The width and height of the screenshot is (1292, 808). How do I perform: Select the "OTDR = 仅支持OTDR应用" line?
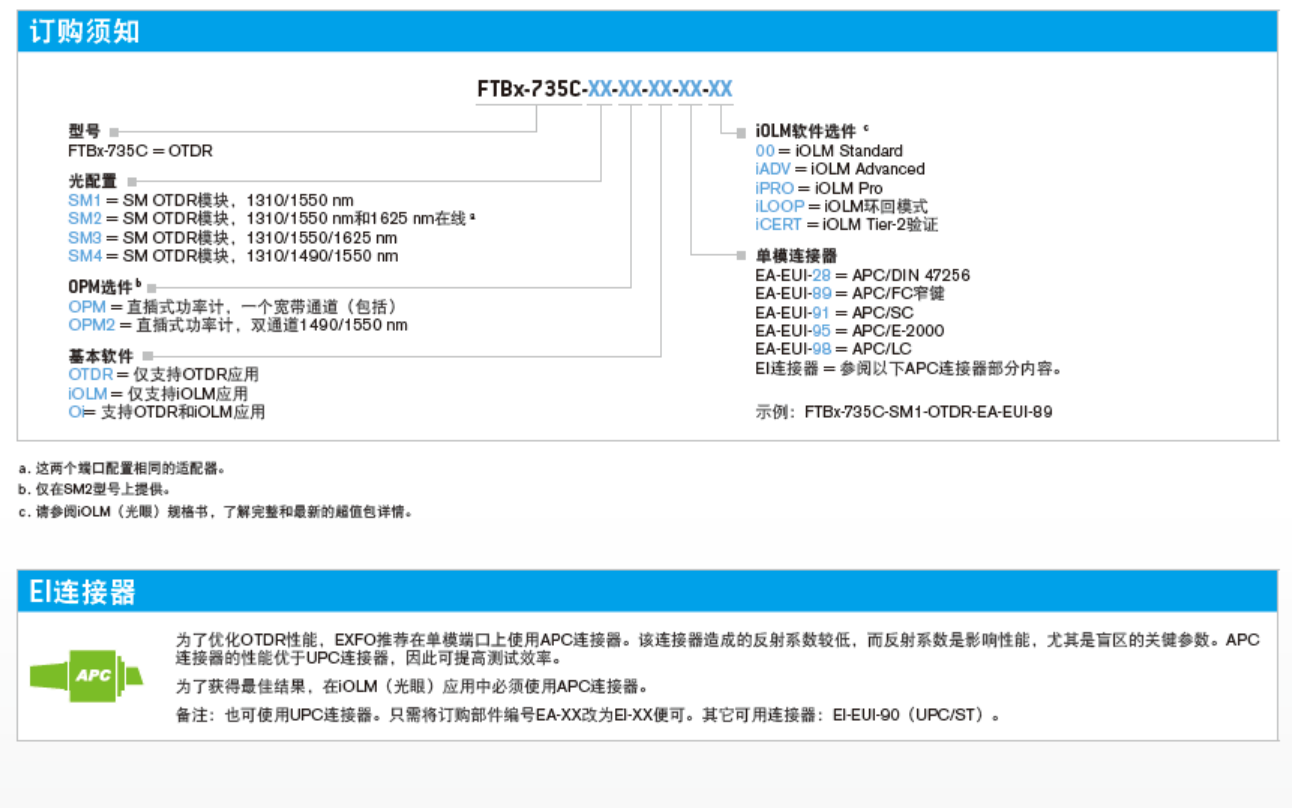164,375
